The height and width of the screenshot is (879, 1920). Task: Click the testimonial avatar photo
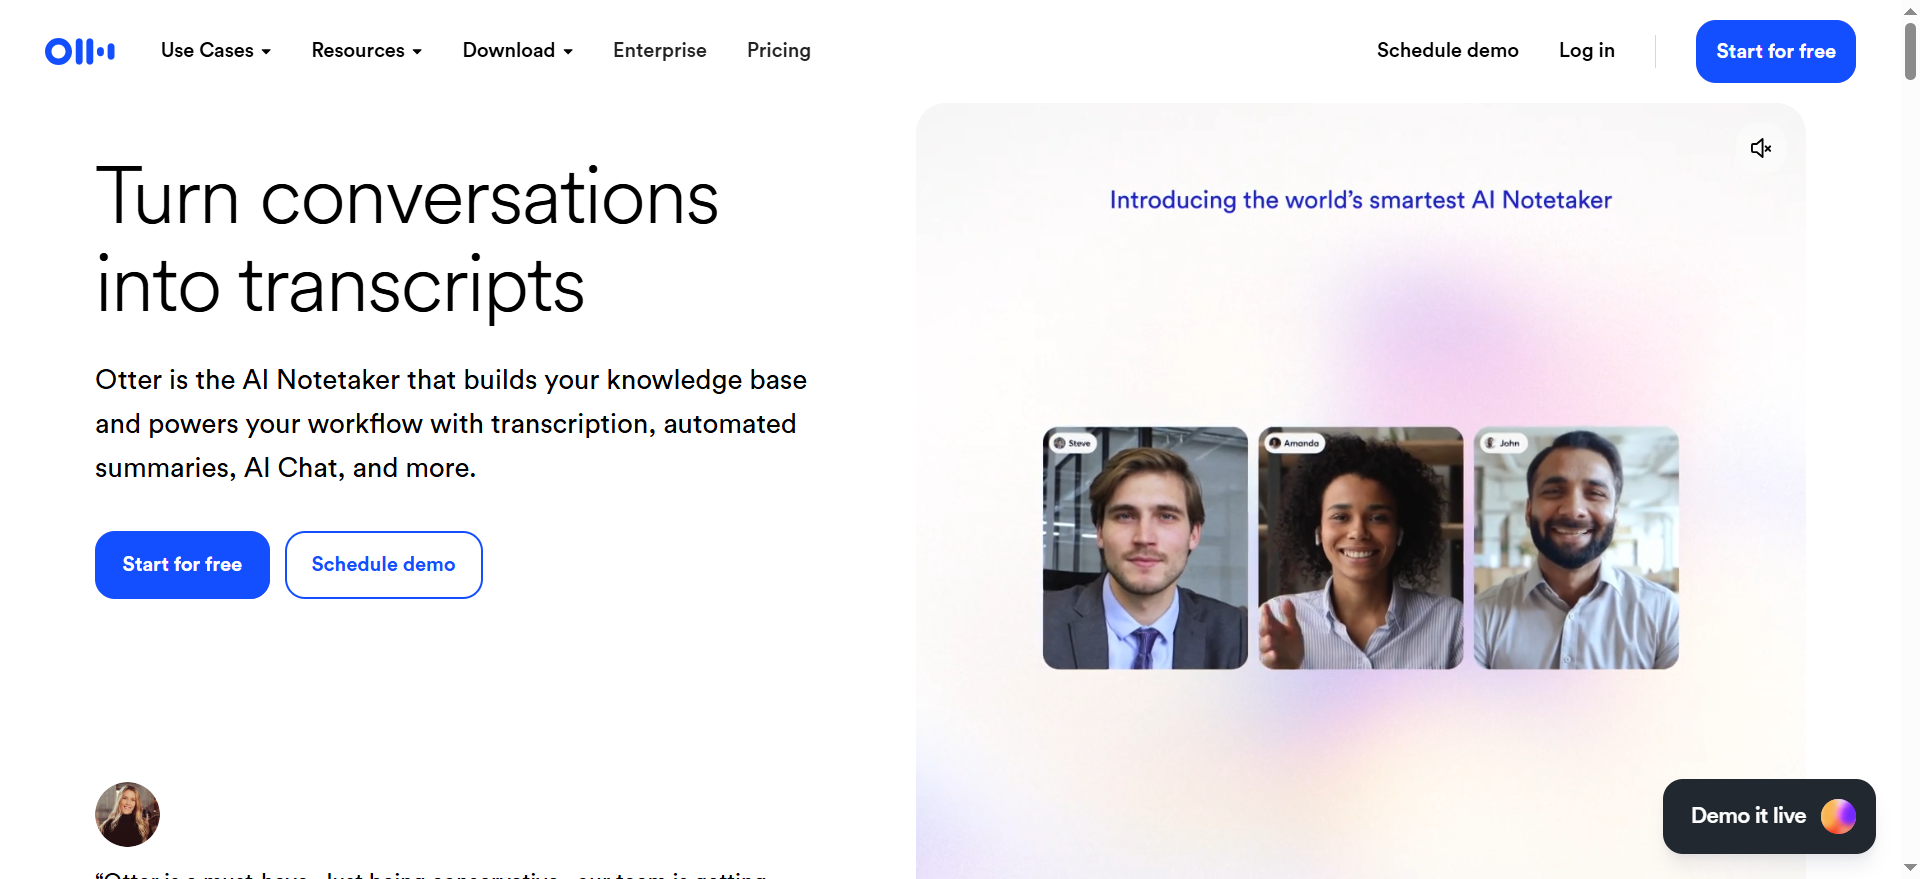pyautogui.click(x=127, y=814)
